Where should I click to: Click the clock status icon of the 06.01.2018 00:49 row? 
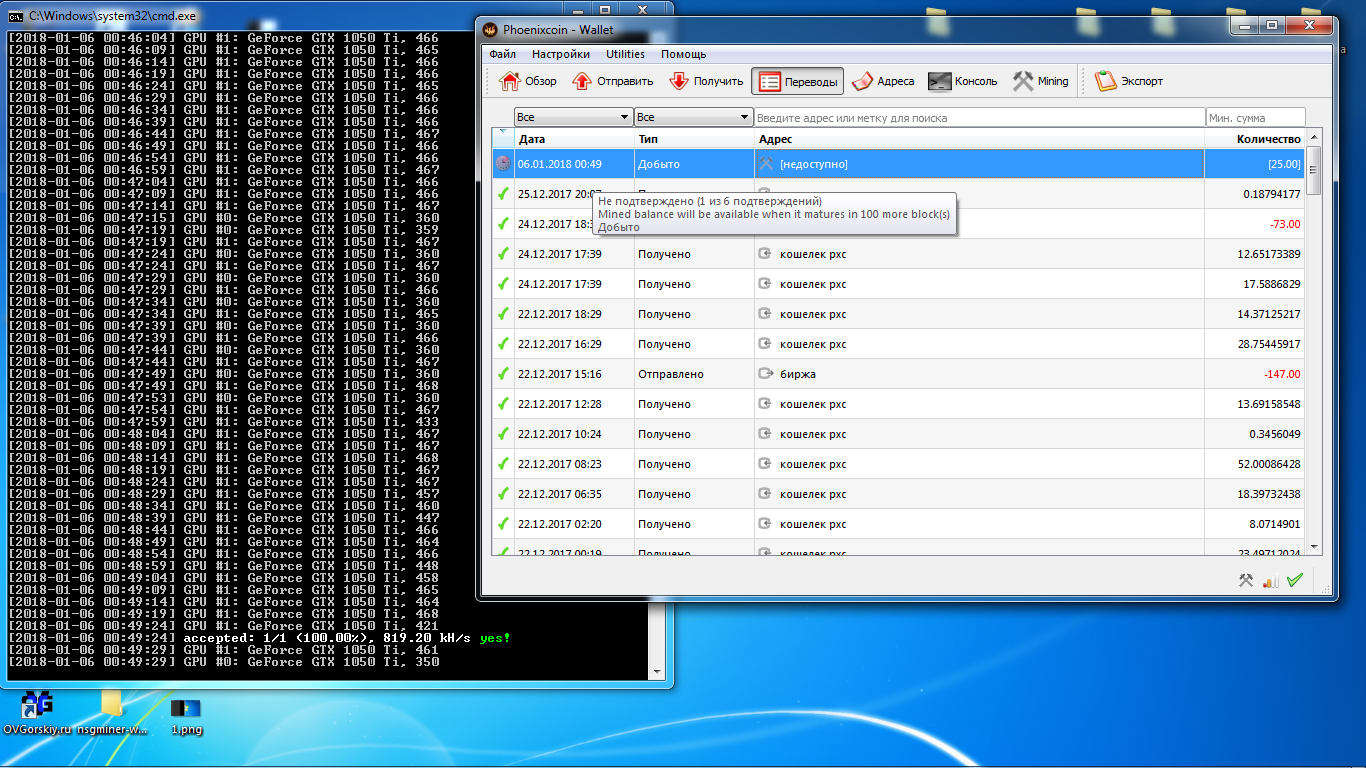tap(503, 164)
